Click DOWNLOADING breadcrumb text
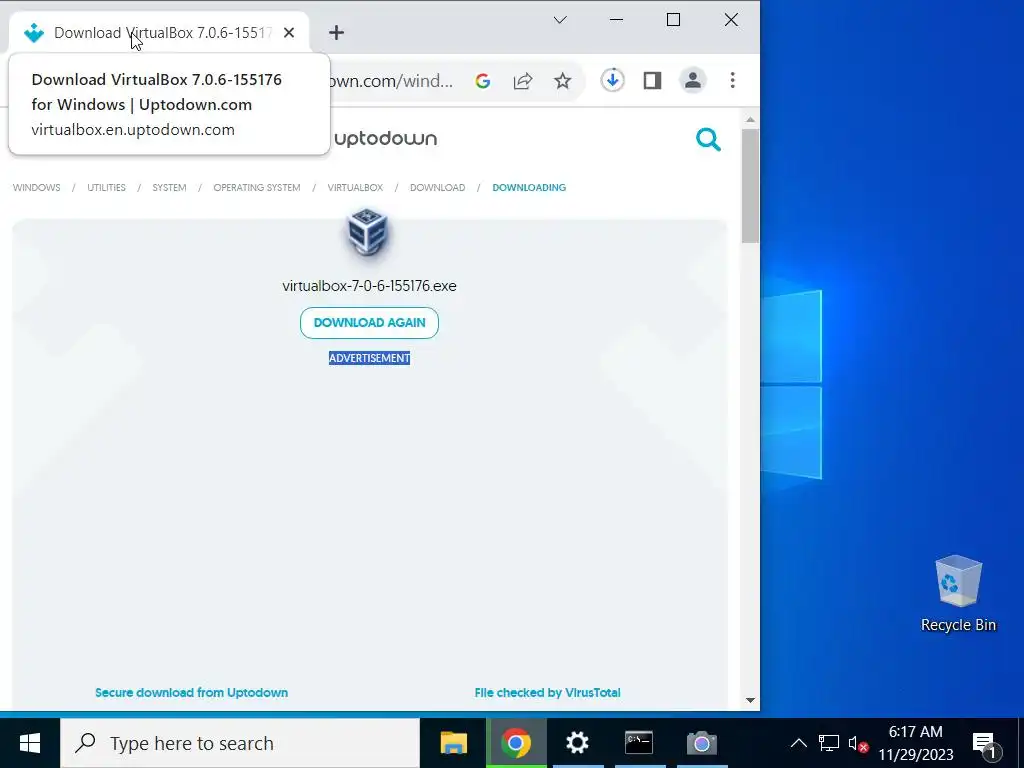Screen dimensions: 1024x768 (529, 187)
